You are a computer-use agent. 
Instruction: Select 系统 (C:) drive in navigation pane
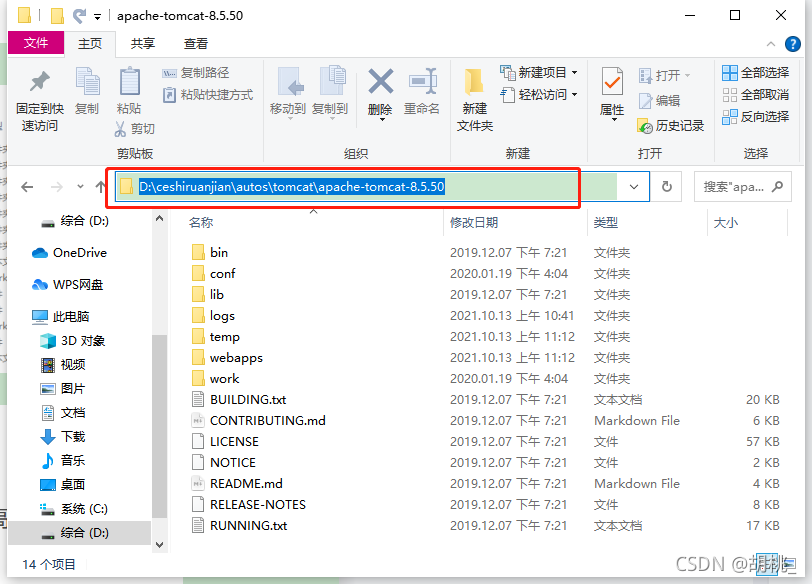pos(74,509)
